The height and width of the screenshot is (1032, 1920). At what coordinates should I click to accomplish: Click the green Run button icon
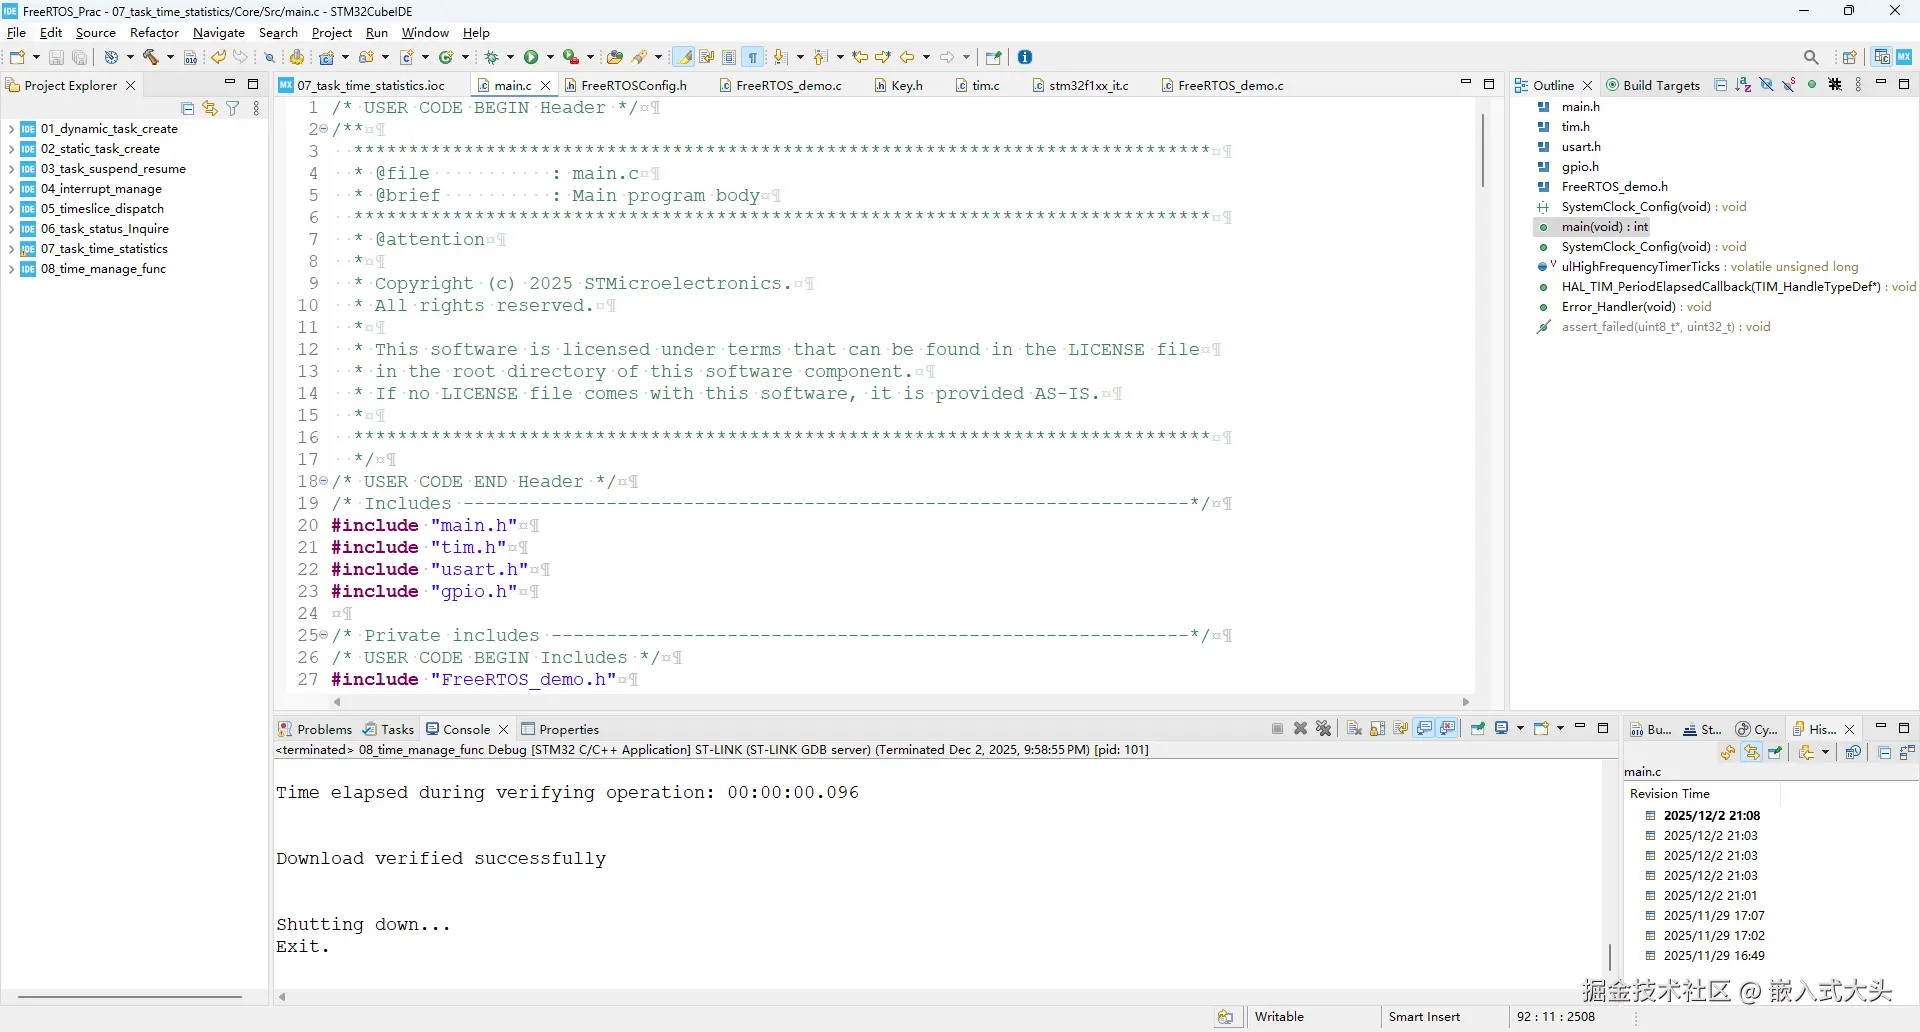(531, 57)
